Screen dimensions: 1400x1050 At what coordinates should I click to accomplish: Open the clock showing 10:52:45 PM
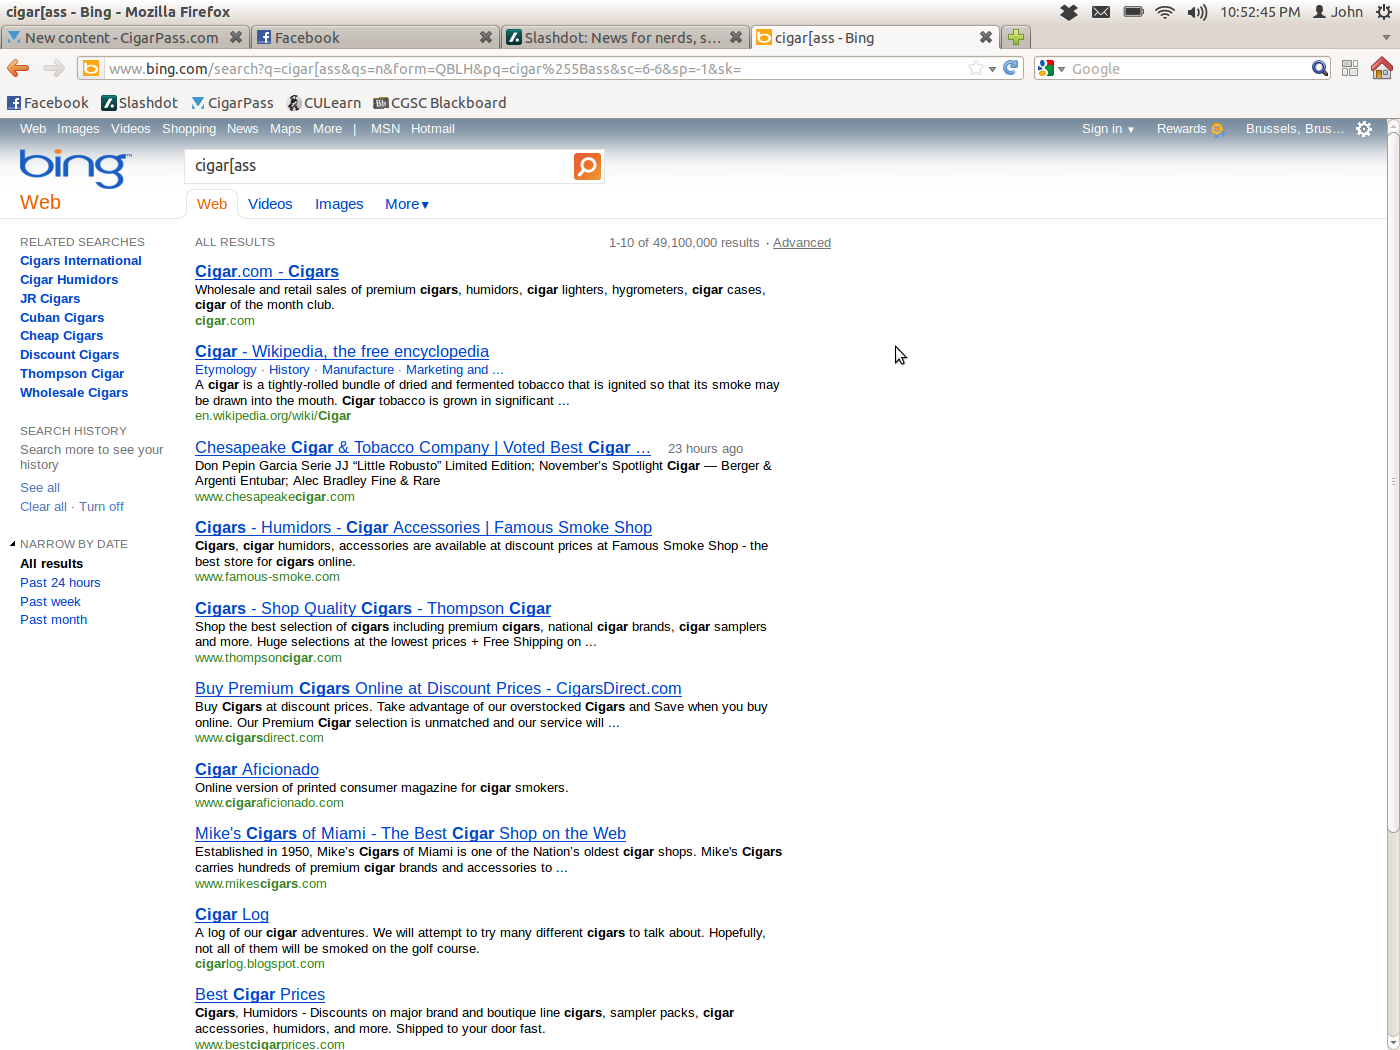point(1260,12)
